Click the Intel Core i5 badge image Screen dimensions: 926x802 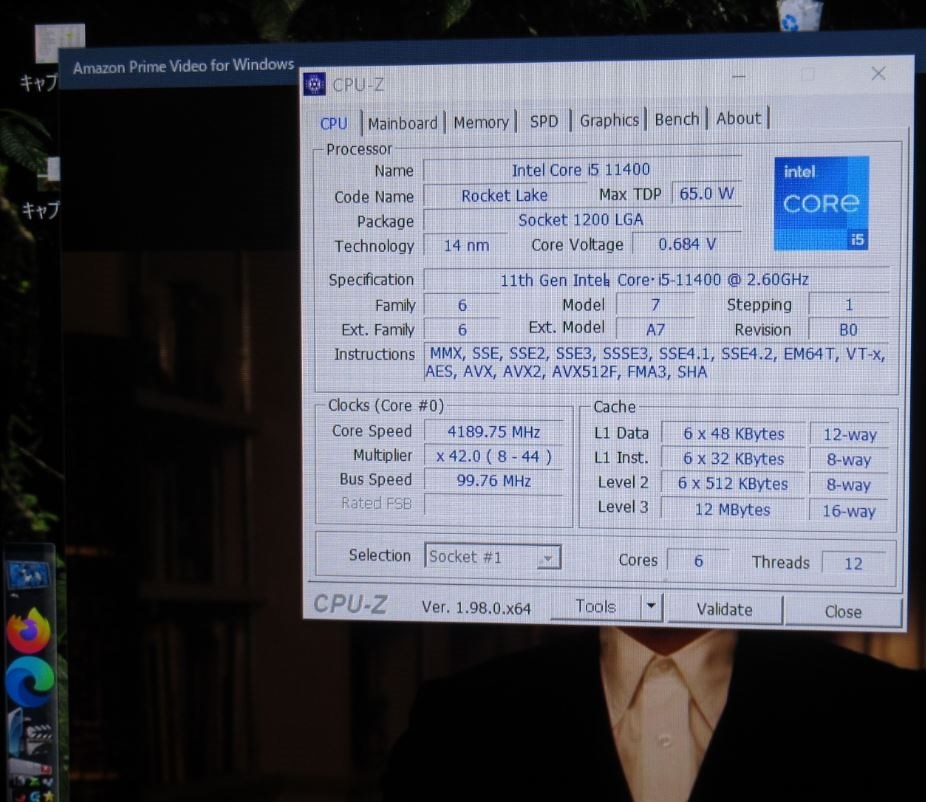point(820,203)
